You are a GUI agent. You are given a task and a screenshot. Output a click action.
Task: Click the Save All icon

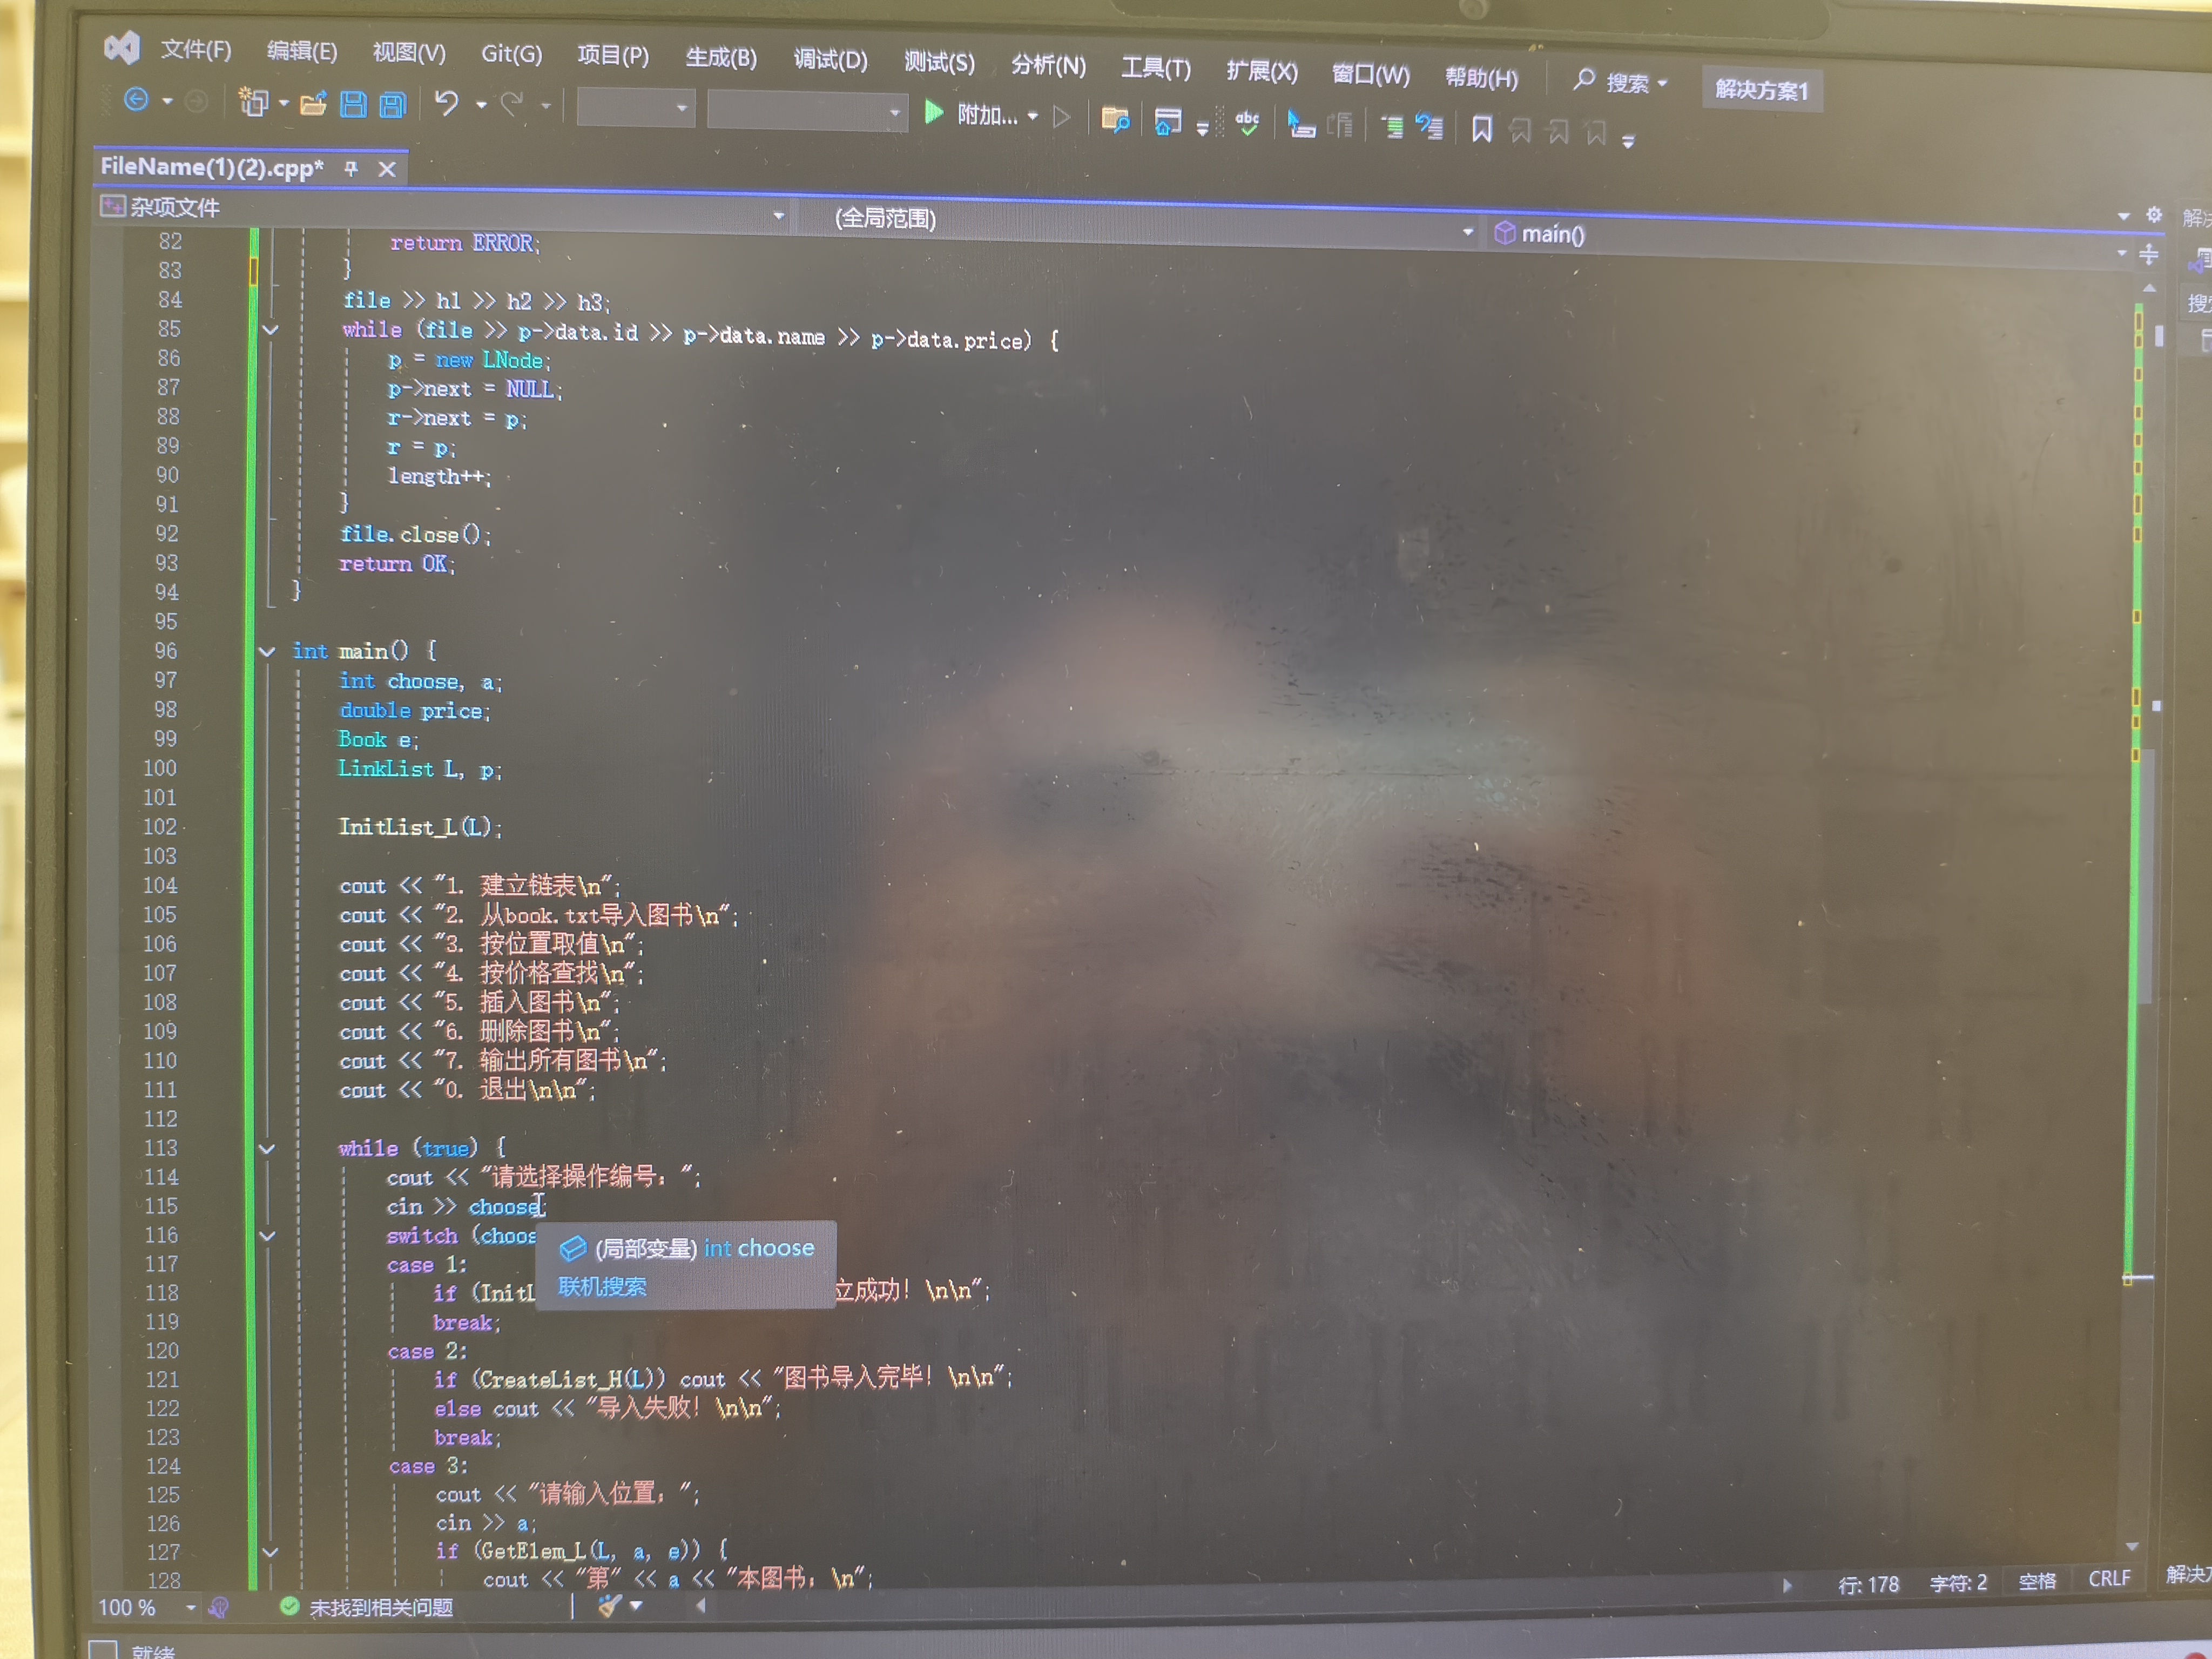tap(393, 105)
